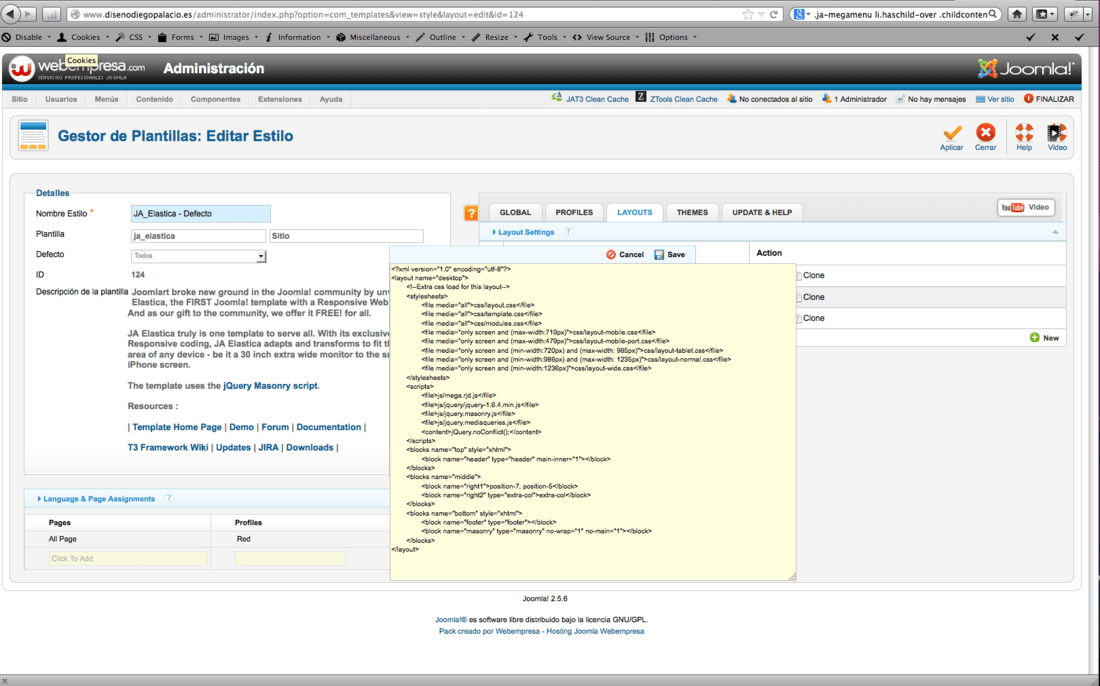
Task: Click the red X icon in developer toolbar
Action: (1054, 37)
